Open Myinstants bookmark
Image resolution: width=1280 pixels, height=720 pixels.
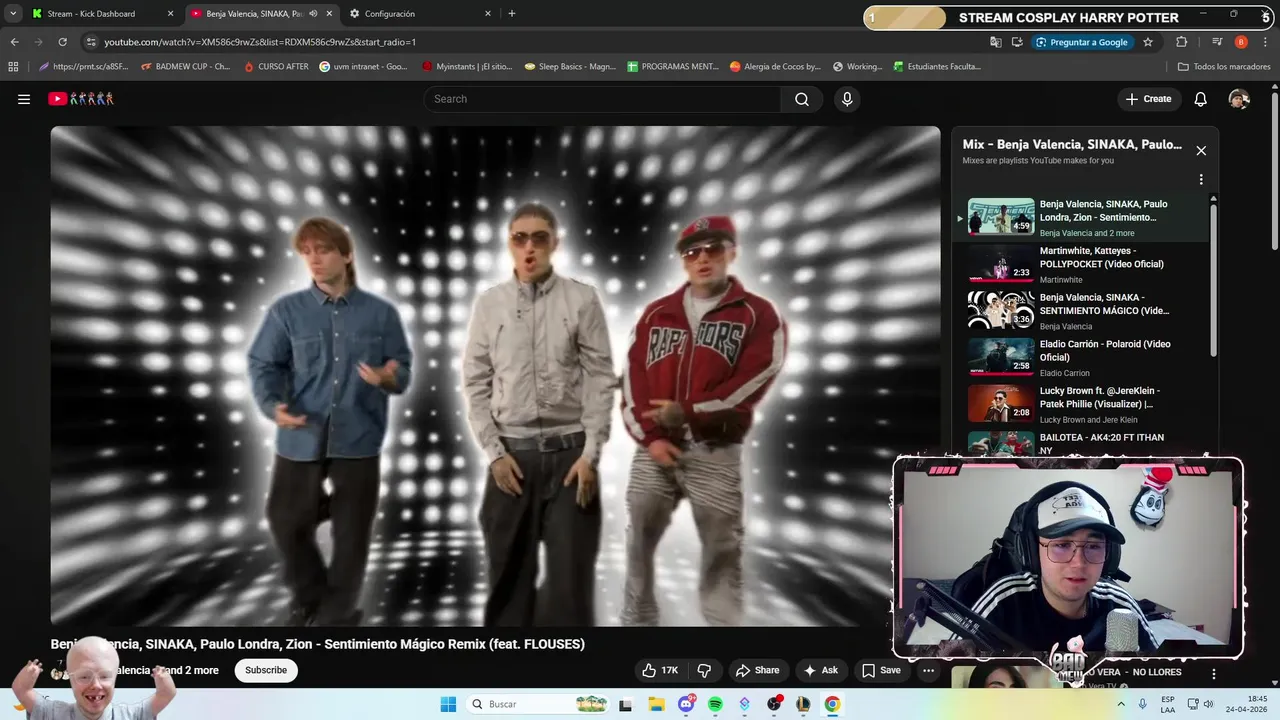(467, 67)
